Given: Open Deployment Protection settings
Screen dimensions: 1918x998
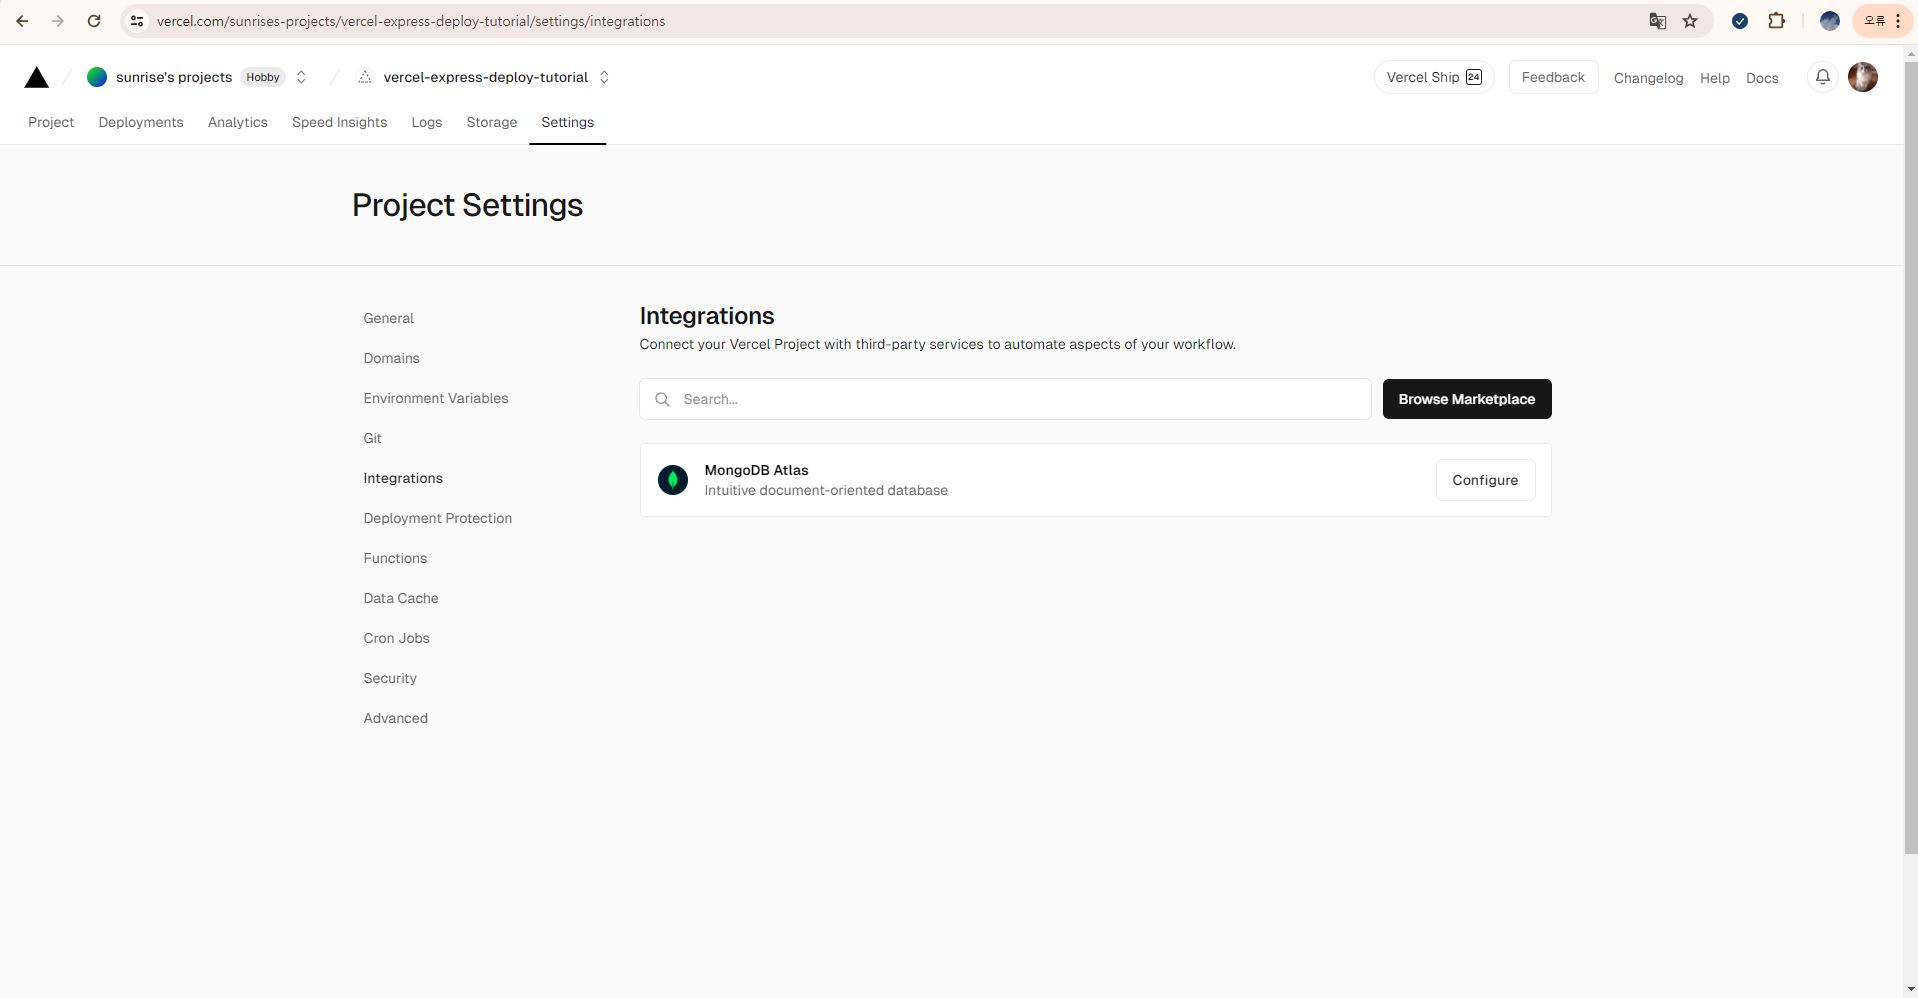Looking at the screenshot, I should click(437, 518).
